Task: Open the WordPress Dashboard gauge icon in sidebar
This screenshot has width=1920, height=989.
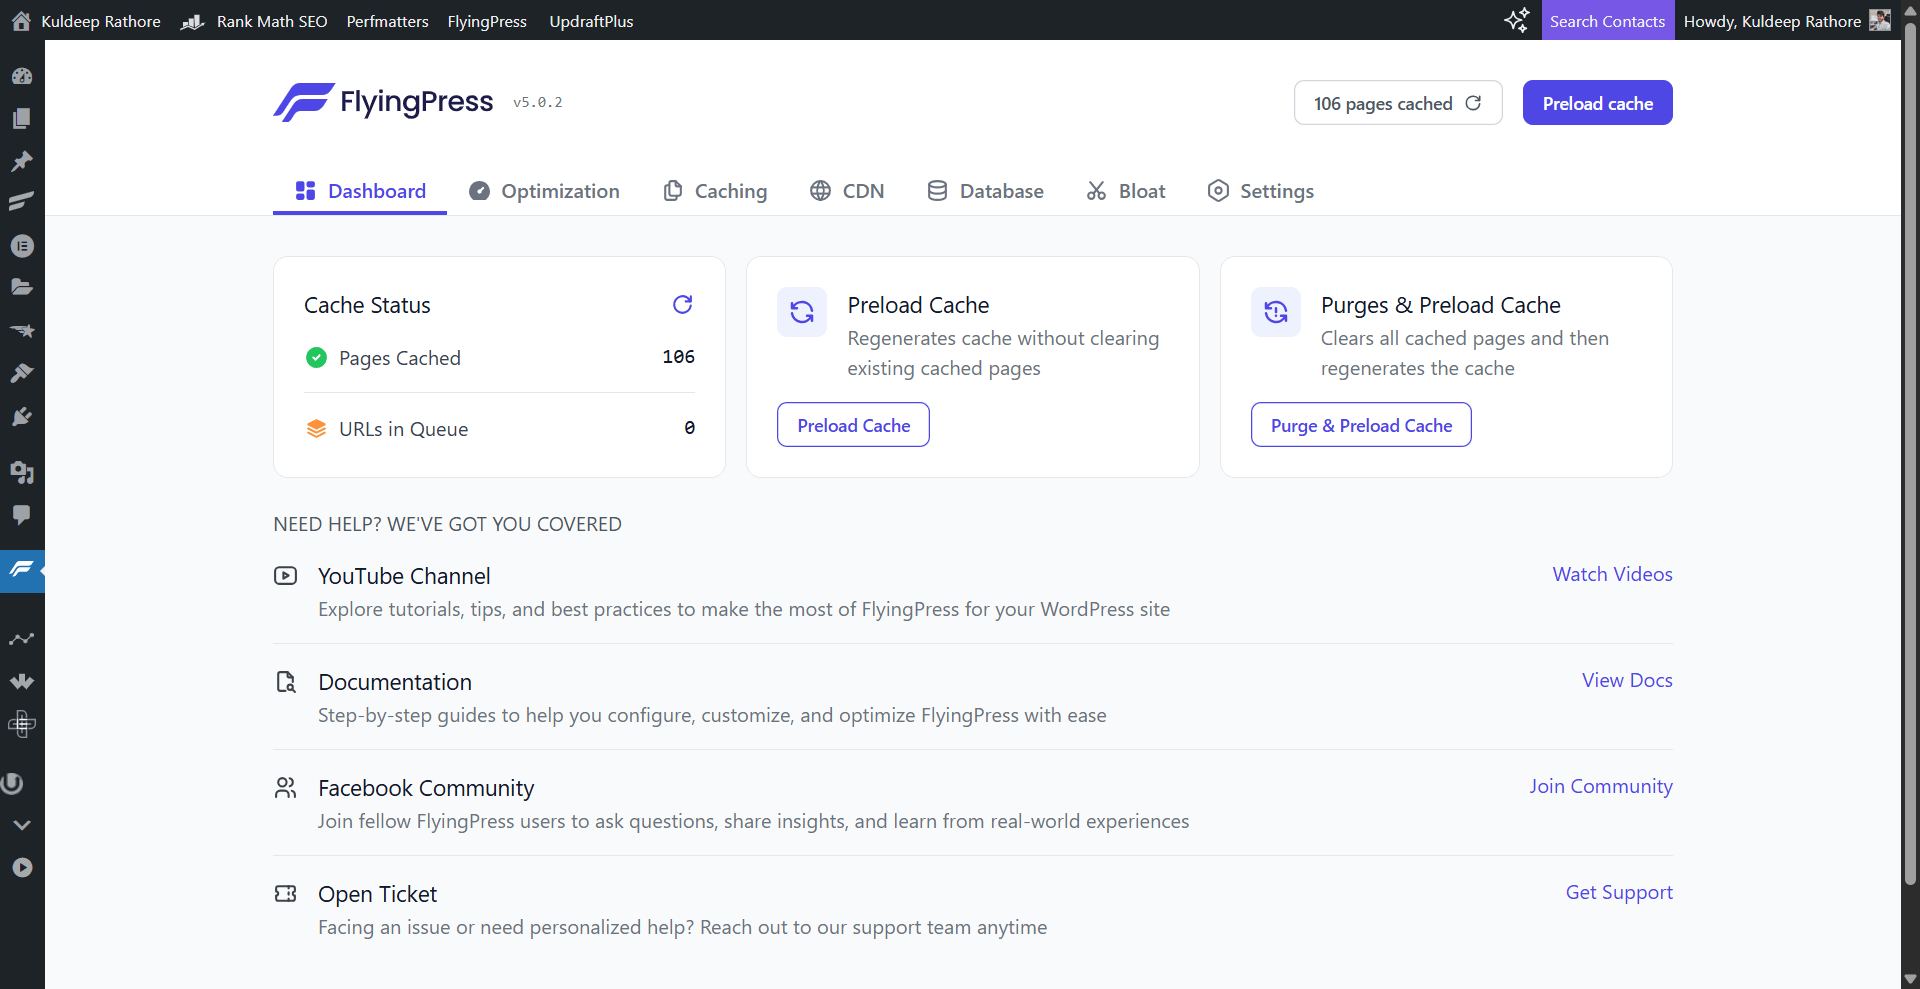Action: click(x=22, y=76)
